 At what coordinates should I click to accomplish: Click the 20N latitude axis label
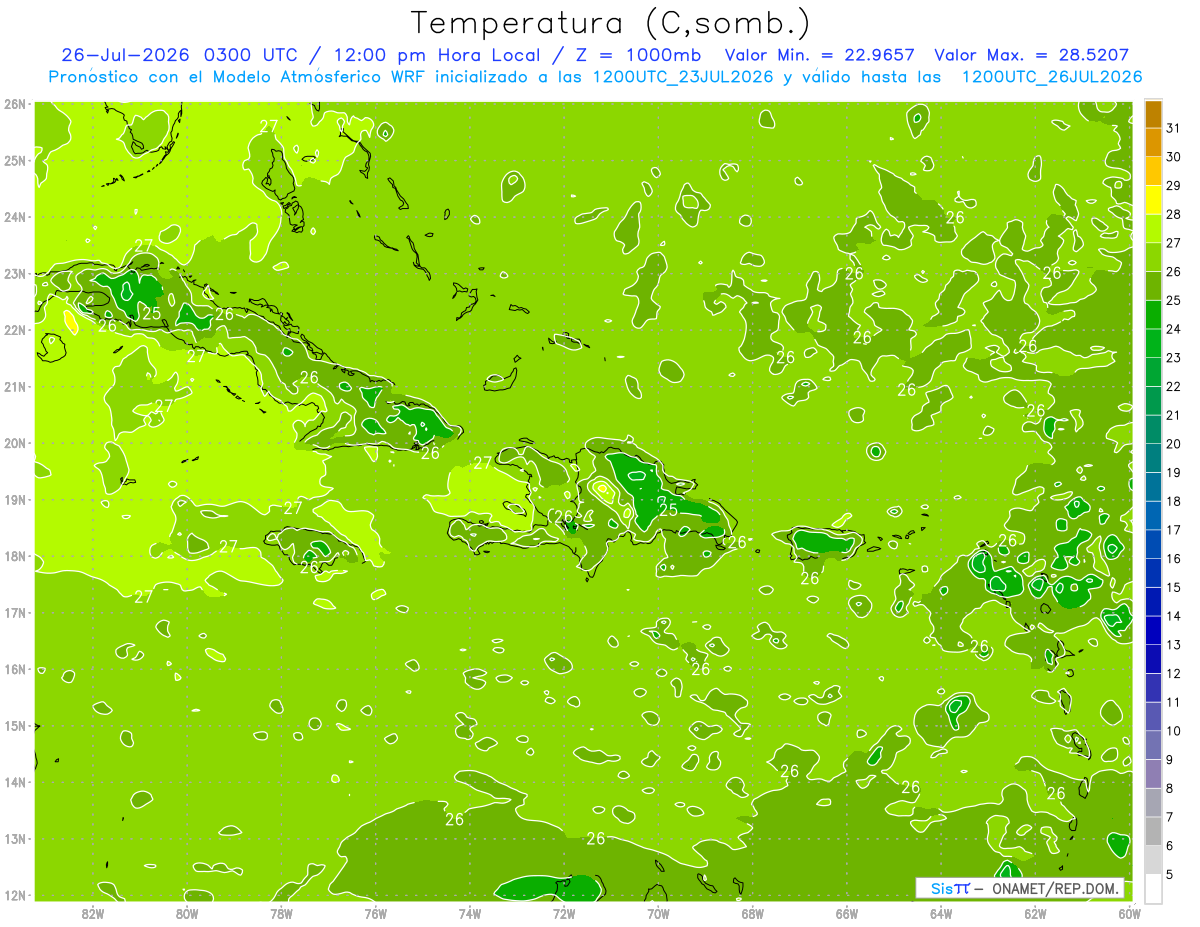pos(15,443)
